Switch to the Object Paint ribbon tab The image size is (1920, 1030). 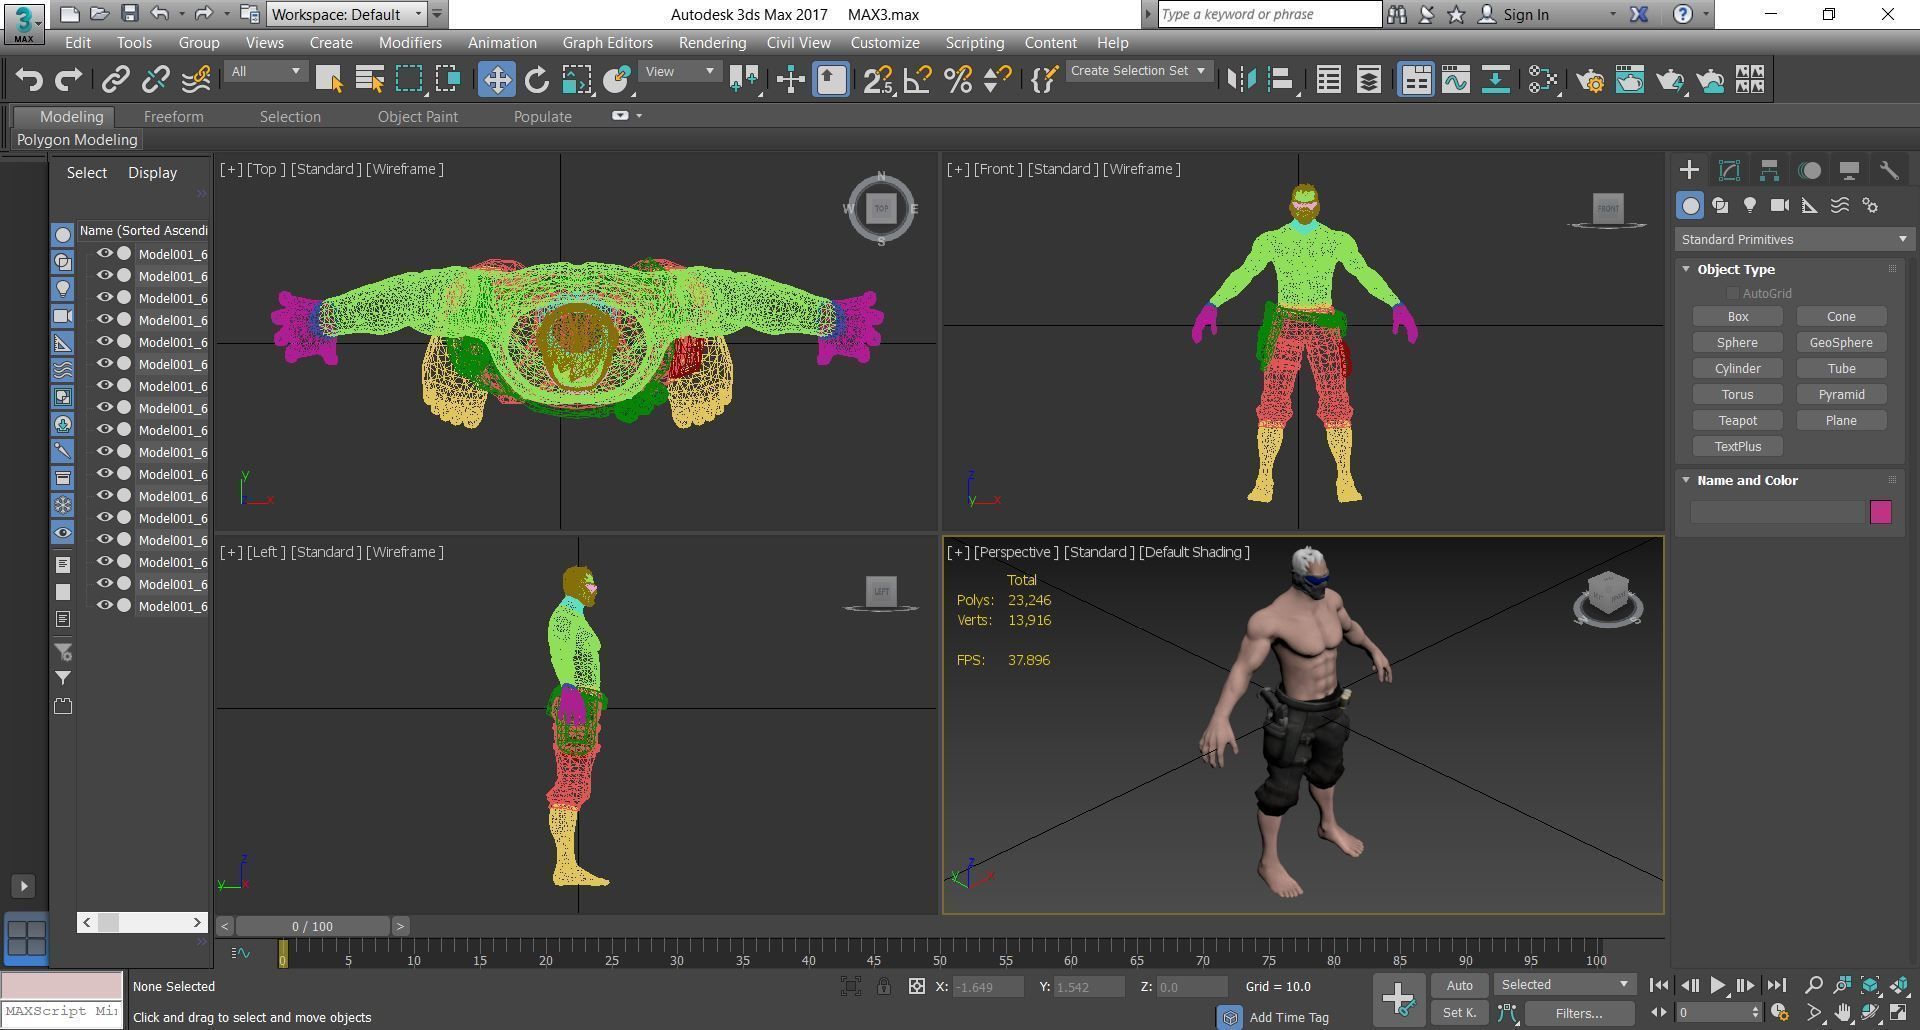pyautogui.click(x=417, y=117)
